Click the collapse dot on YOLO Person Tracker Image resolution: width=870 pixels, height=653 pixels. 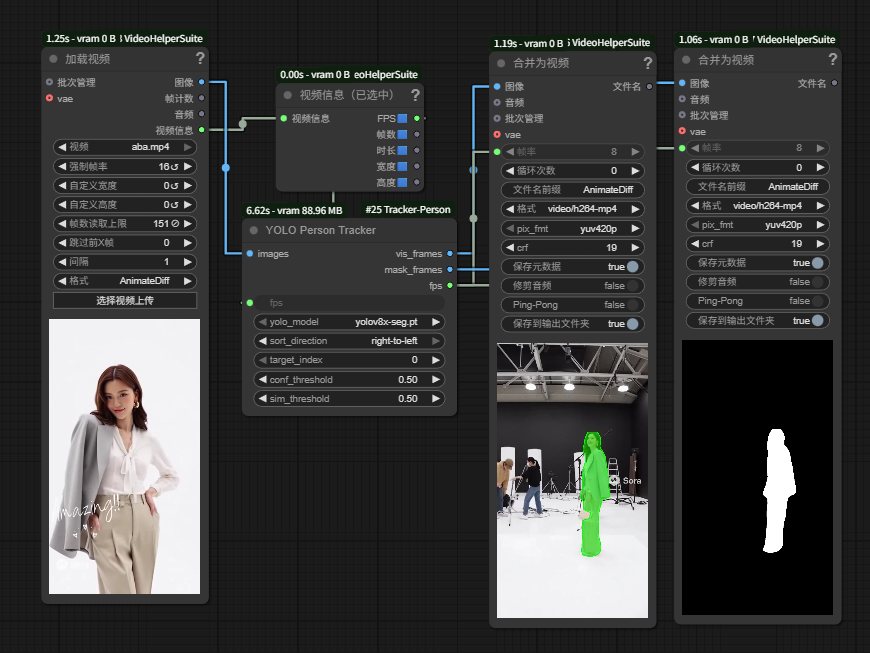(x=253, y=230)
